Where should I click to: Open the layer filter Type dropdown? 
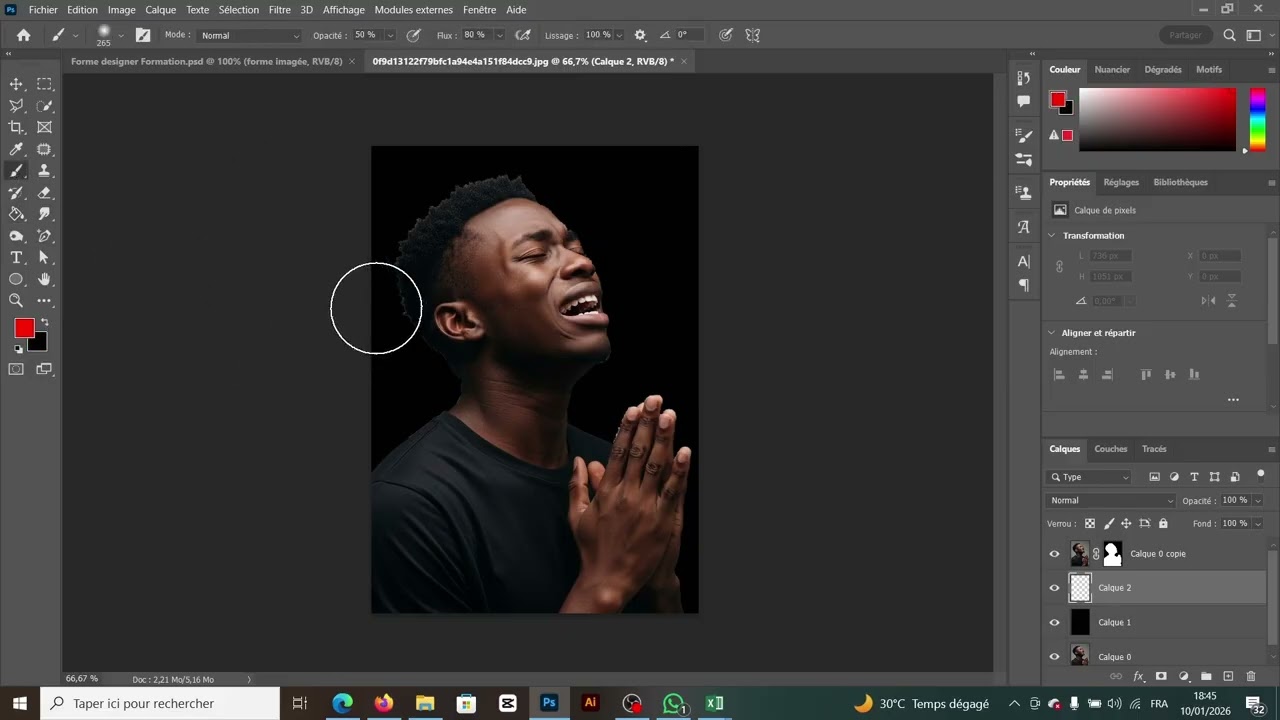pyautogui.click(x=1089, y=477)
